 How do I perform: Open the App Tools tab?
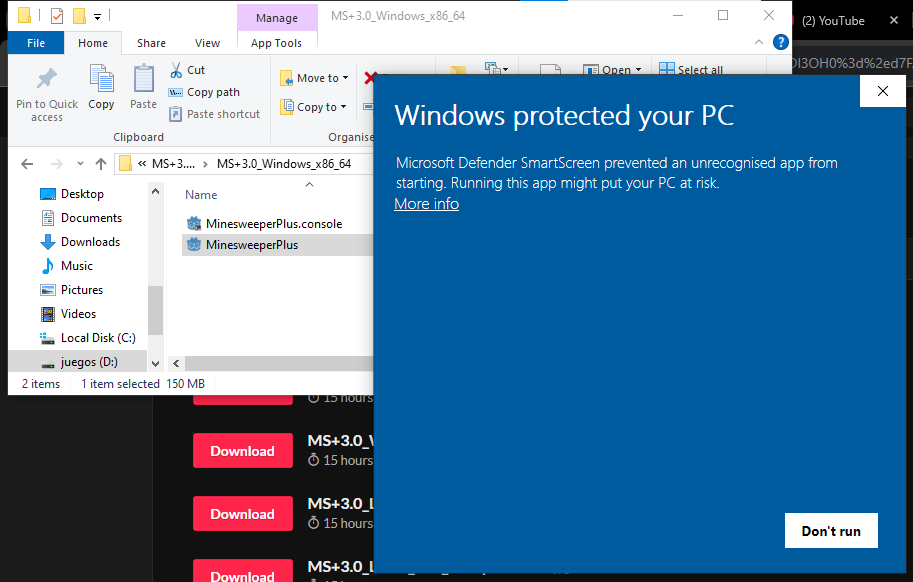[x=277, y=43]
